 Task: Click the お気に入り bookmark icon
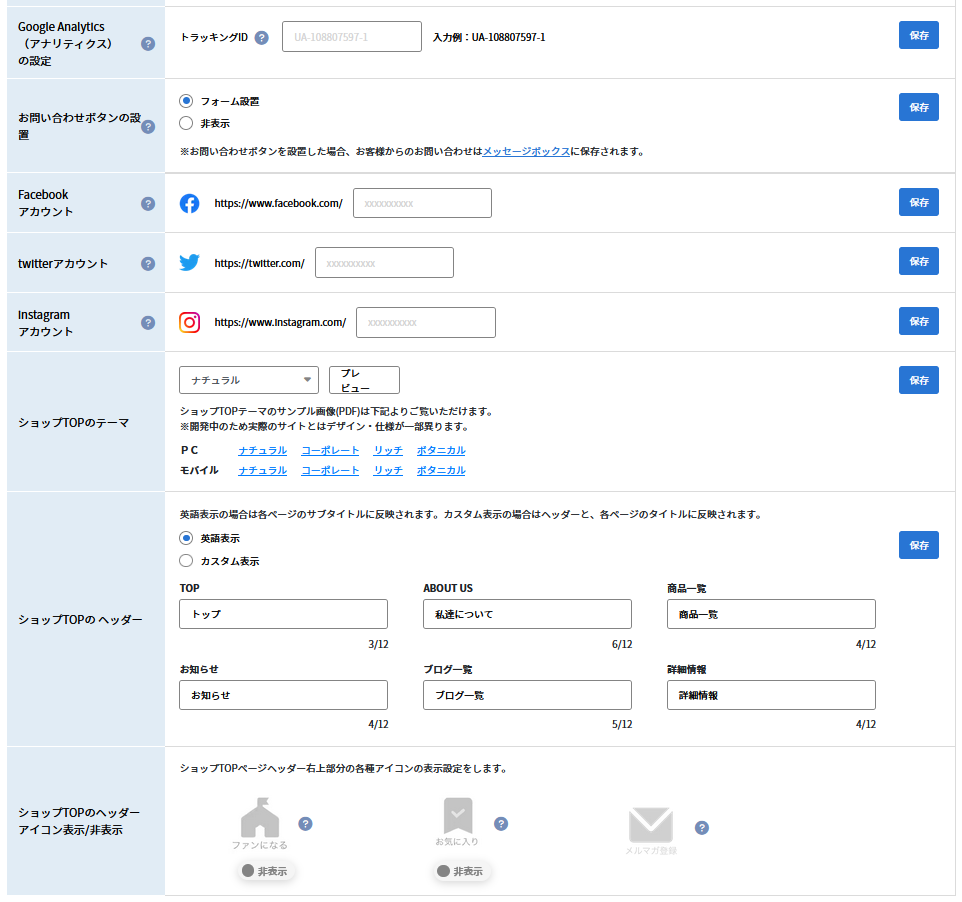coord(458,815)
